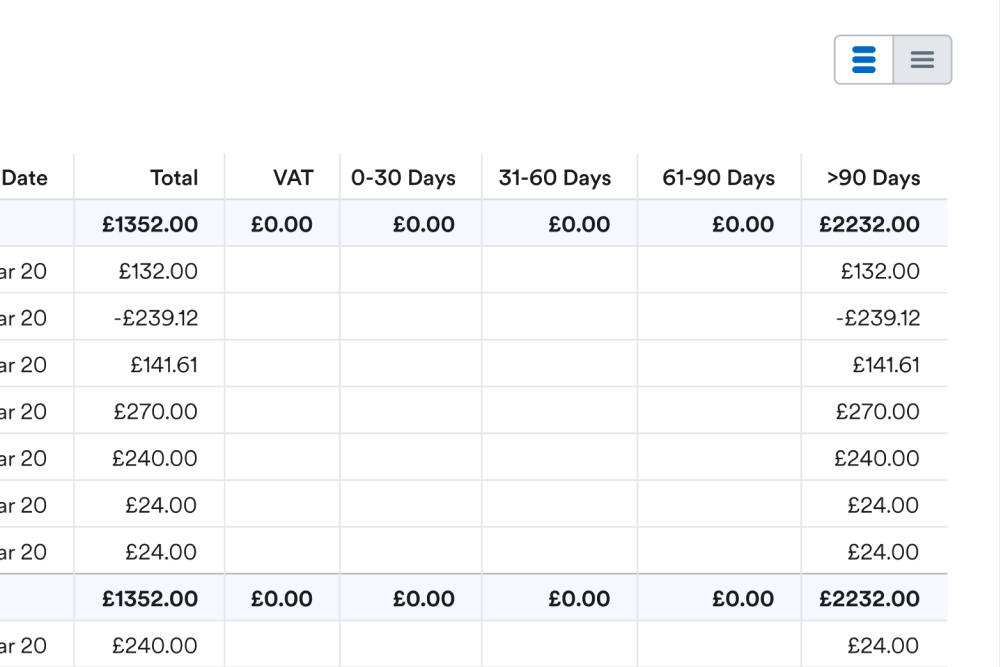Switch to the thick-row comfortable view icon
1000x667 pixels.
pyautogui.click(x=864, y=60)
